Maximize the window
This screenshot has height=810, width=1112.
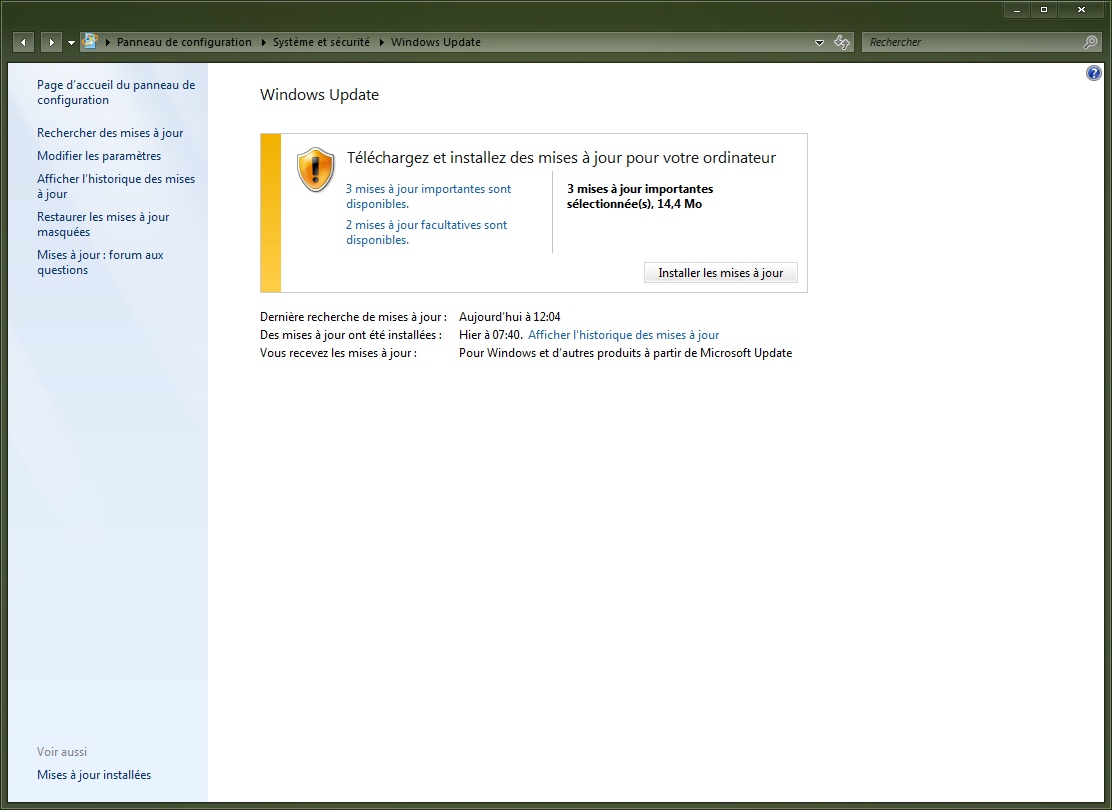pyautogui.click(x=1044, y=10)
